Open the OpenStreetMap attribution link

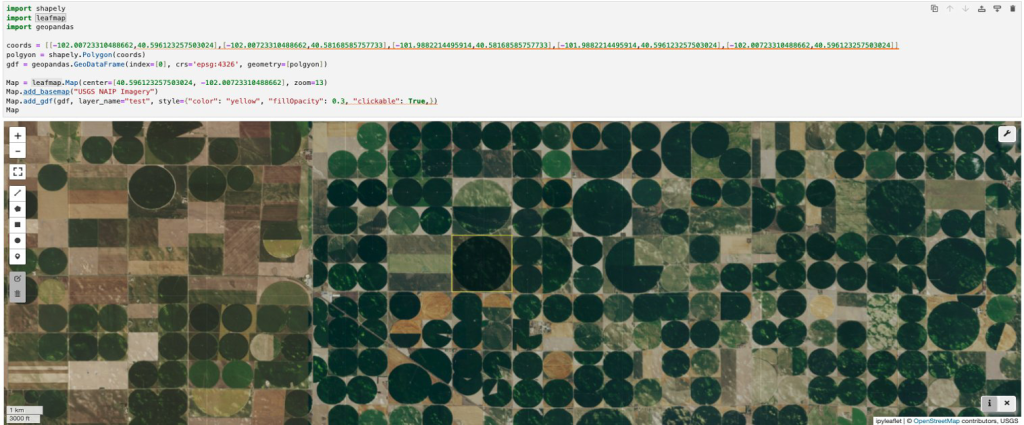[x=949, y=420]
